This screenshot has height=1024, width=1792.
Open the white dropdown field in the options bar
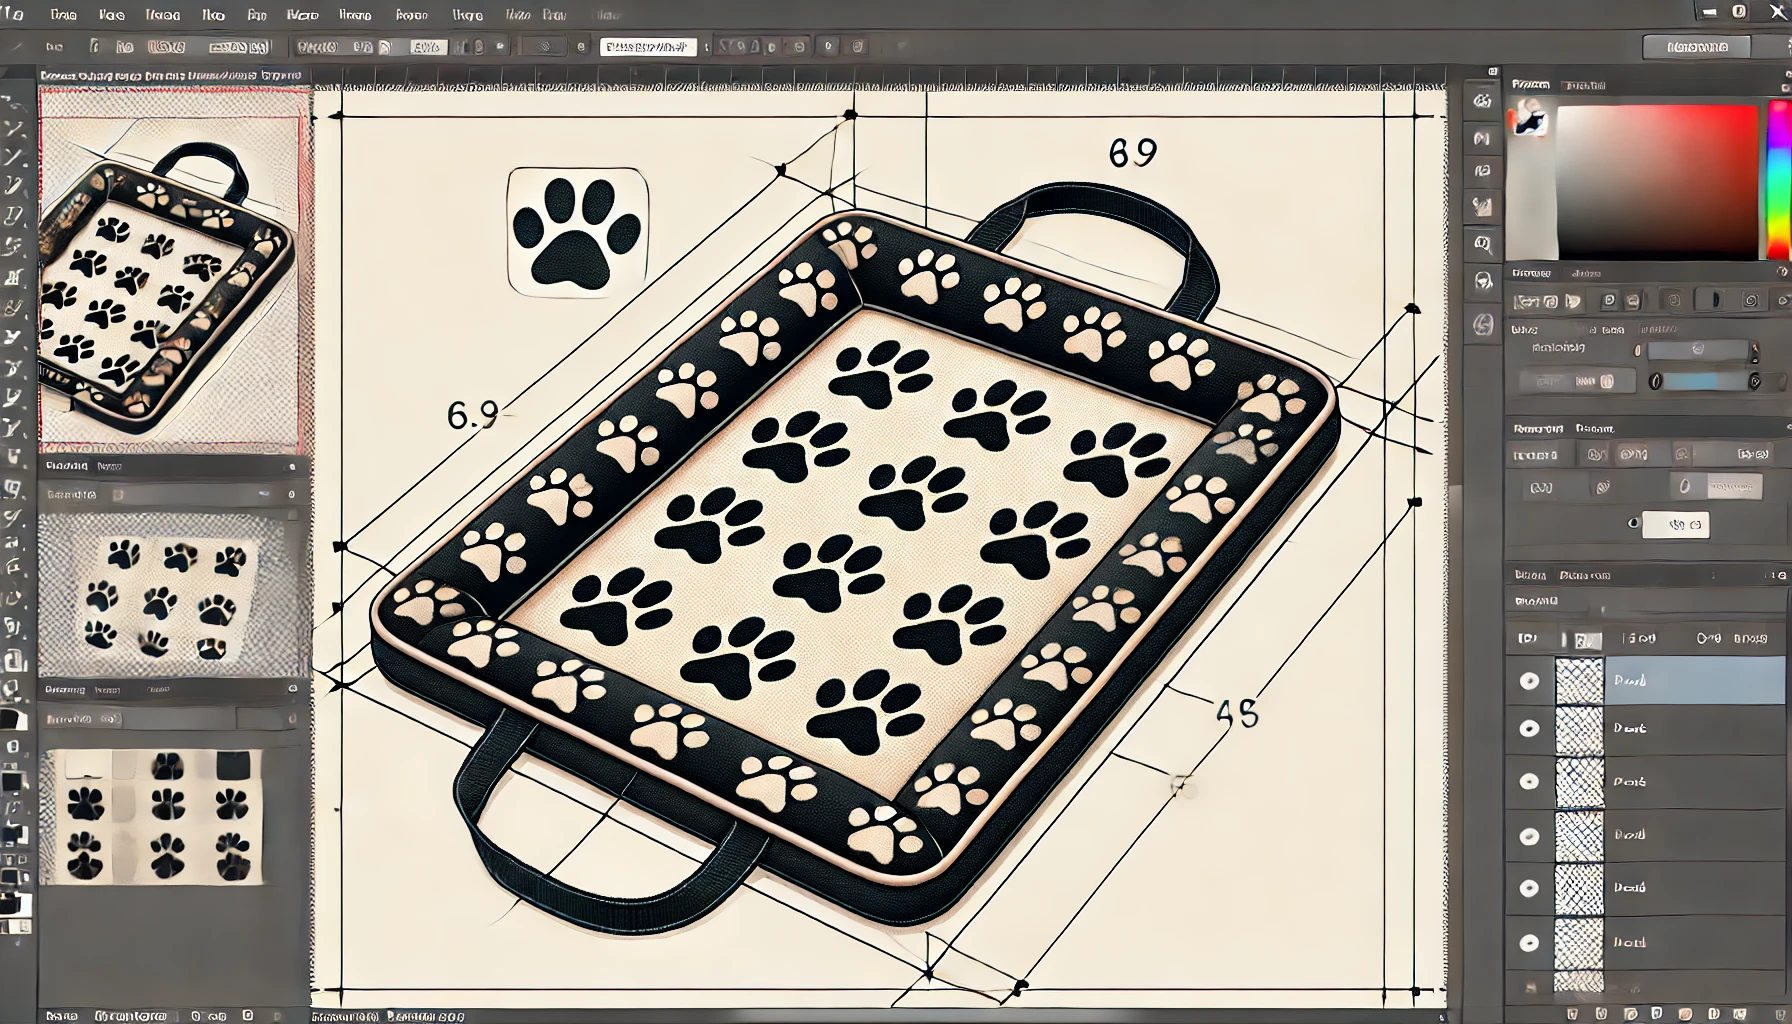point(648,47)
